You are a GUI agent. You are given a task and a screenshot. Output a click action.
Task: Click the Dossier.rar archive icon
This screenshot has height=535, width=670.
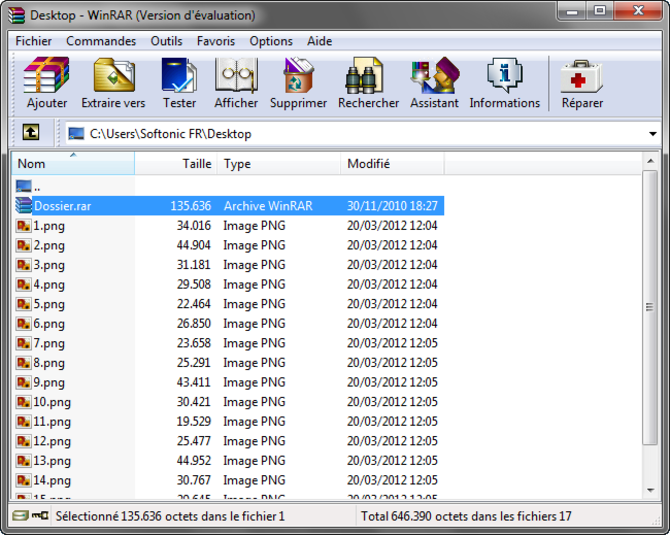tap(24, 206)
